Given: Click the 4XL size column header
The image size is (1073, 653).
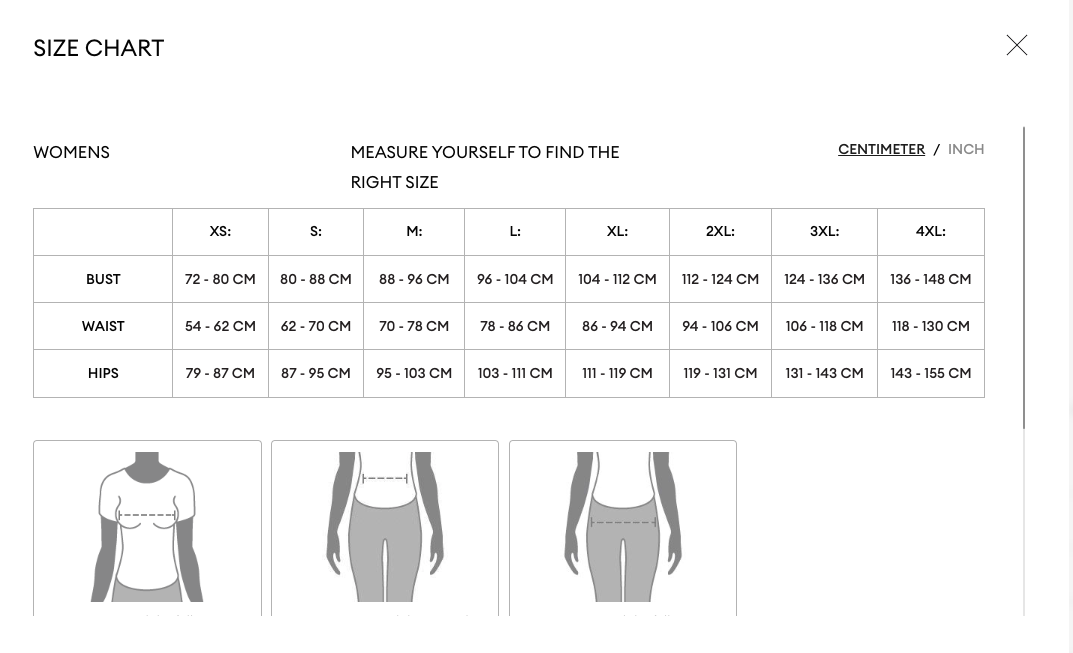Looking at the screenshot, I should [x=930, y=231].
